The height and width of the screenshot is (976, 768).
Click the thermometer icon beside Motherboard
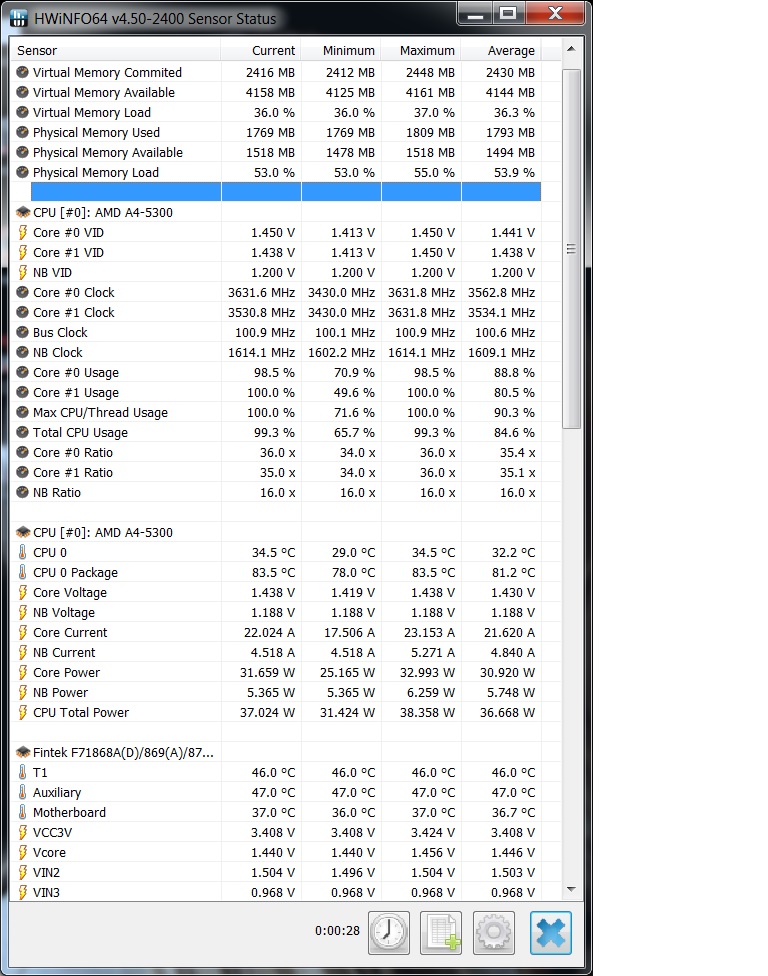click(x=23, y=812)
